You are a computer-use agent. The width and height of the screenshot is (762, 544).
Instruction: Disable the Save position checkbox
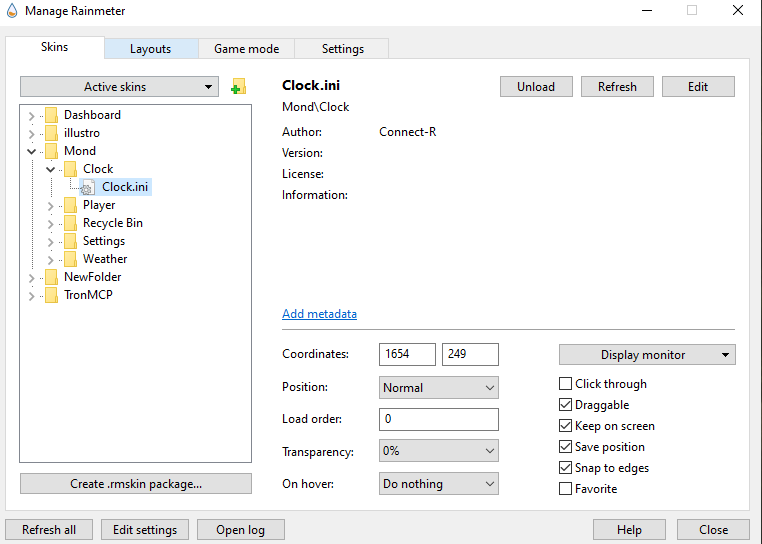(565, 446)
